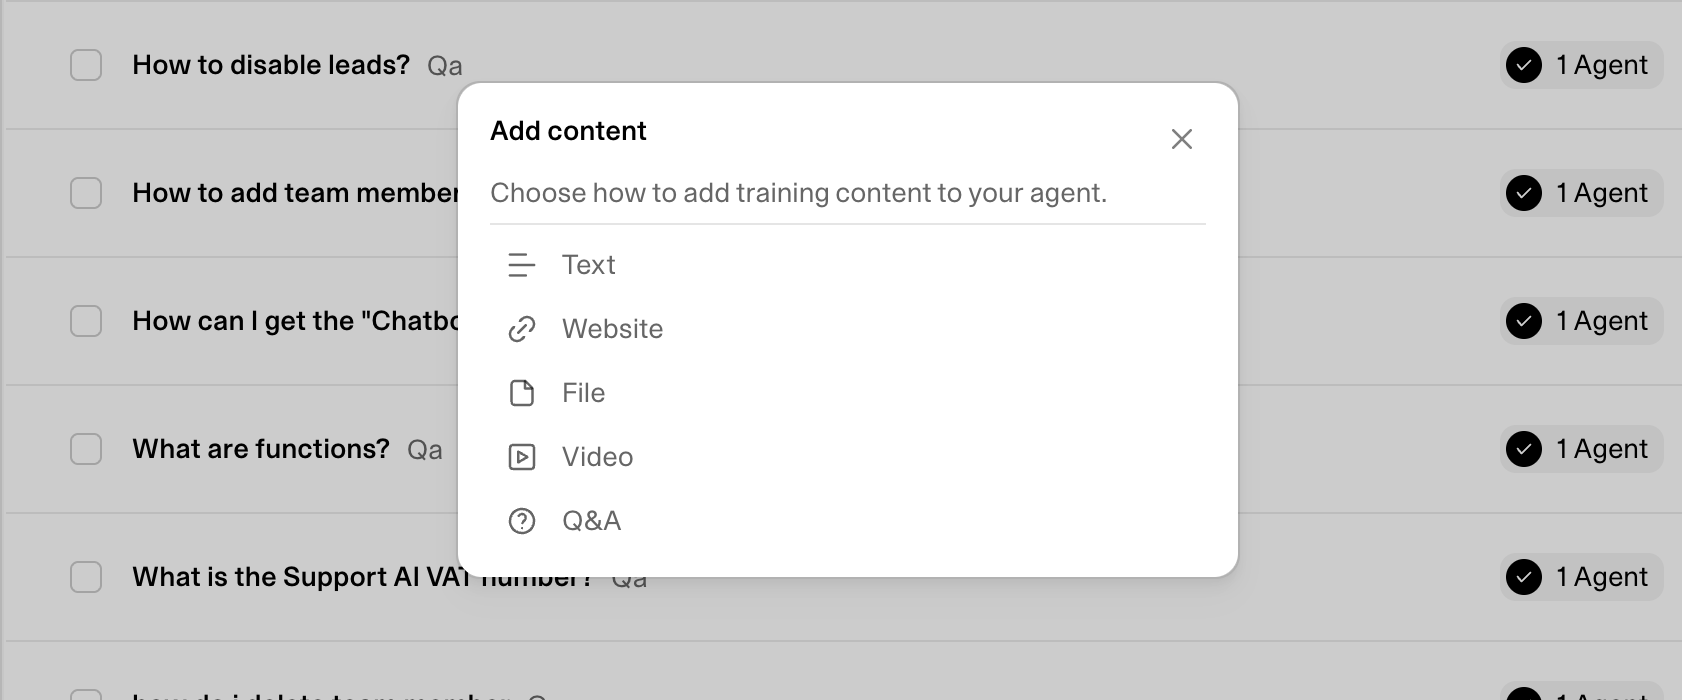Click the "Choose how to add training content" description
Image resolution: width=1682 pixels, height=700 pixels.
(x=798, y=193)
